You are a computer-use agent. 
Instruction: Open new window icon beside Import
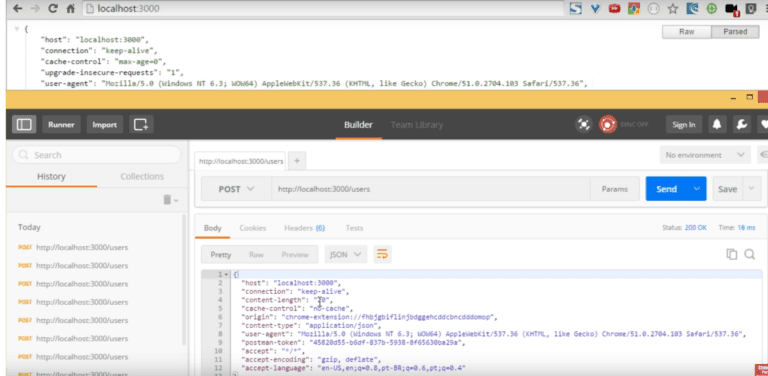pos(141,124)
